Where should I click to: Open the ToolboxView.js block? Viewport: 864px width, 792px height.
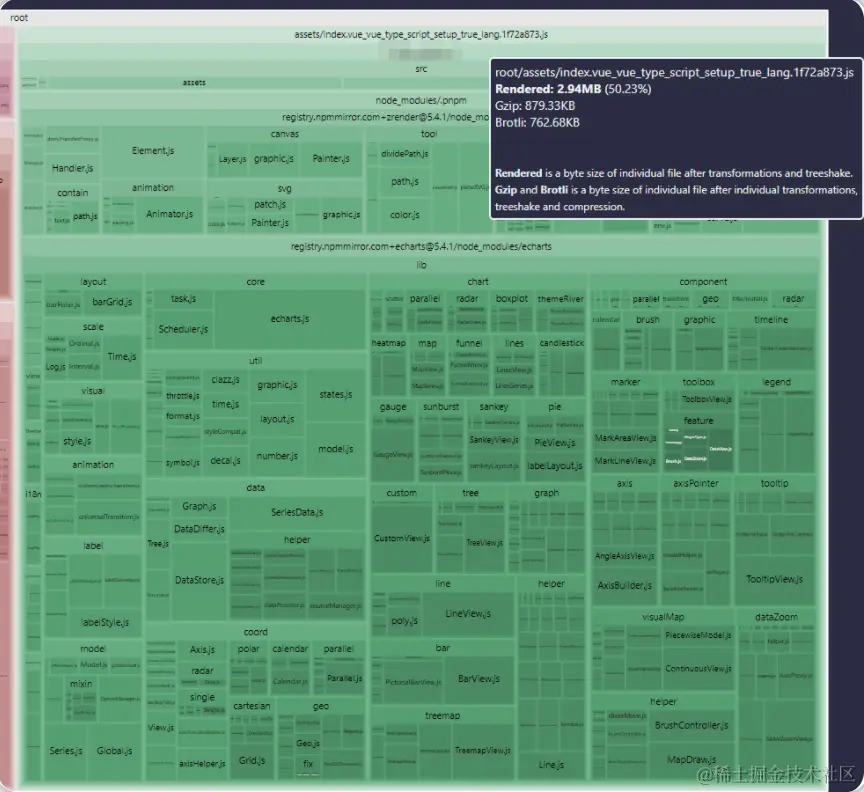pos(706,399)
